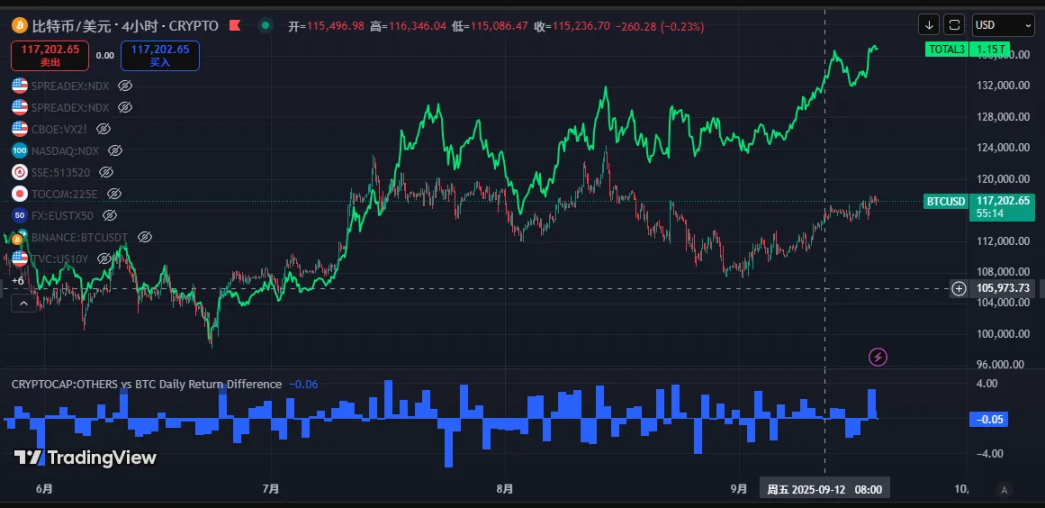Click the Bitcoin symbol logo in the chart title
Viewport: 1045px width, 508px height.
tap(19, 25)
